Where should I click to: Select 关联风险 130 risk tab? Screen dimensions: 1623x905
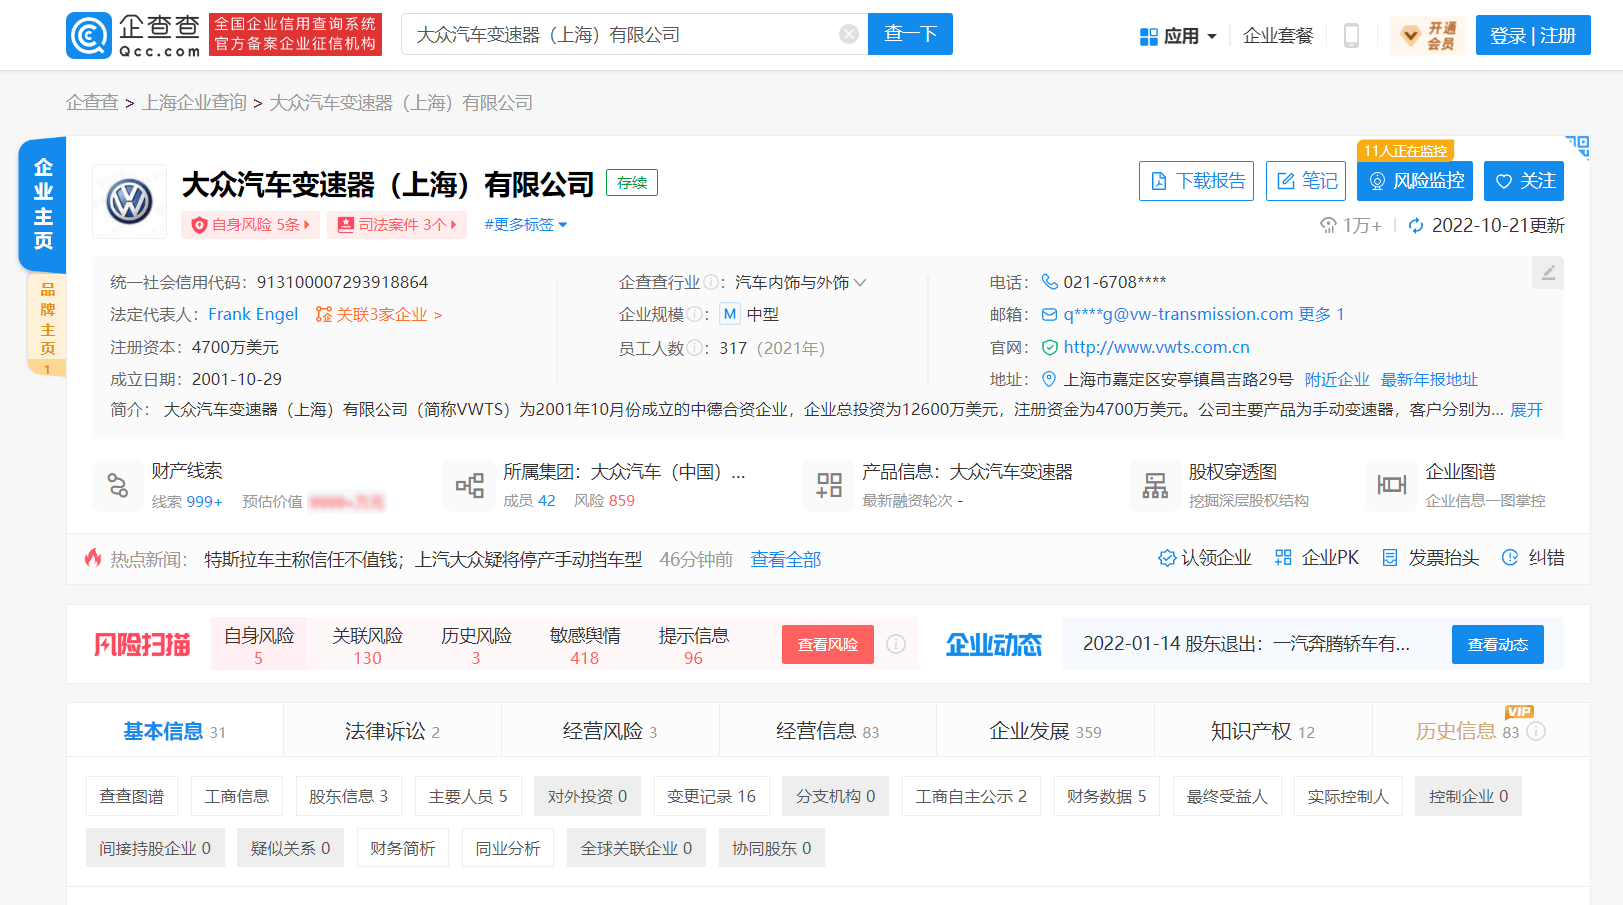tap(367, 645)
